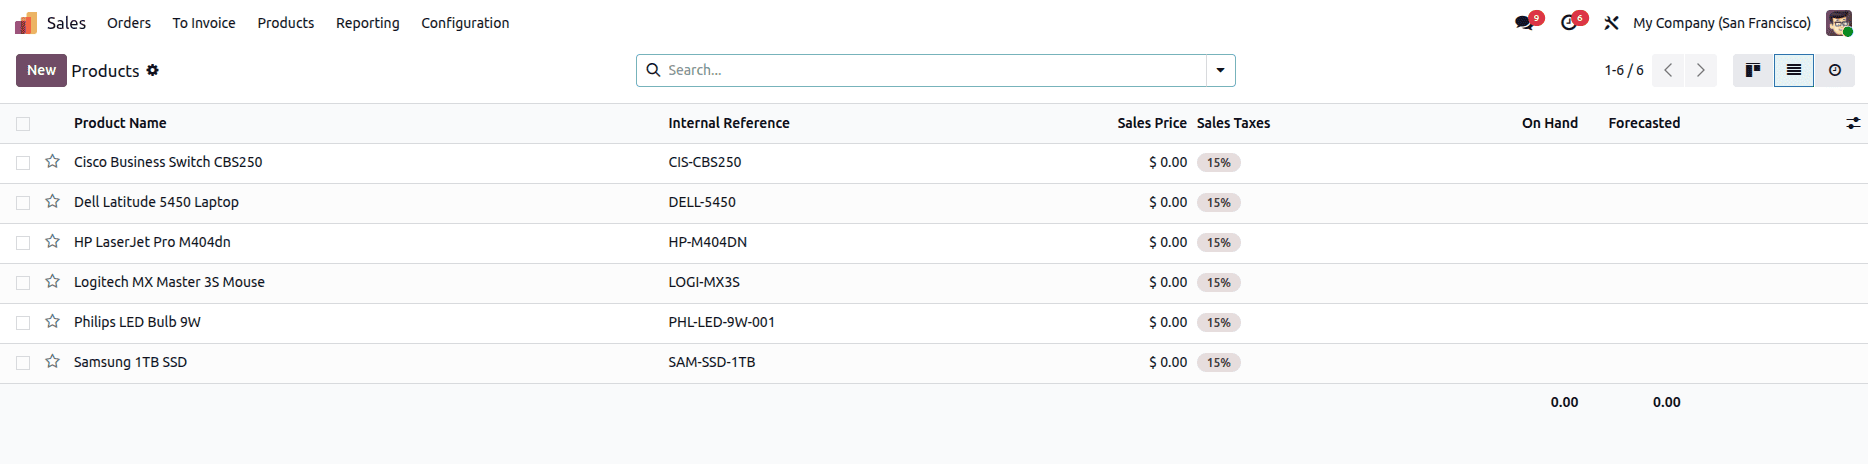The image size is (1868, 464).
Task: Go to previous page of records
Action: pos(1668,70)
